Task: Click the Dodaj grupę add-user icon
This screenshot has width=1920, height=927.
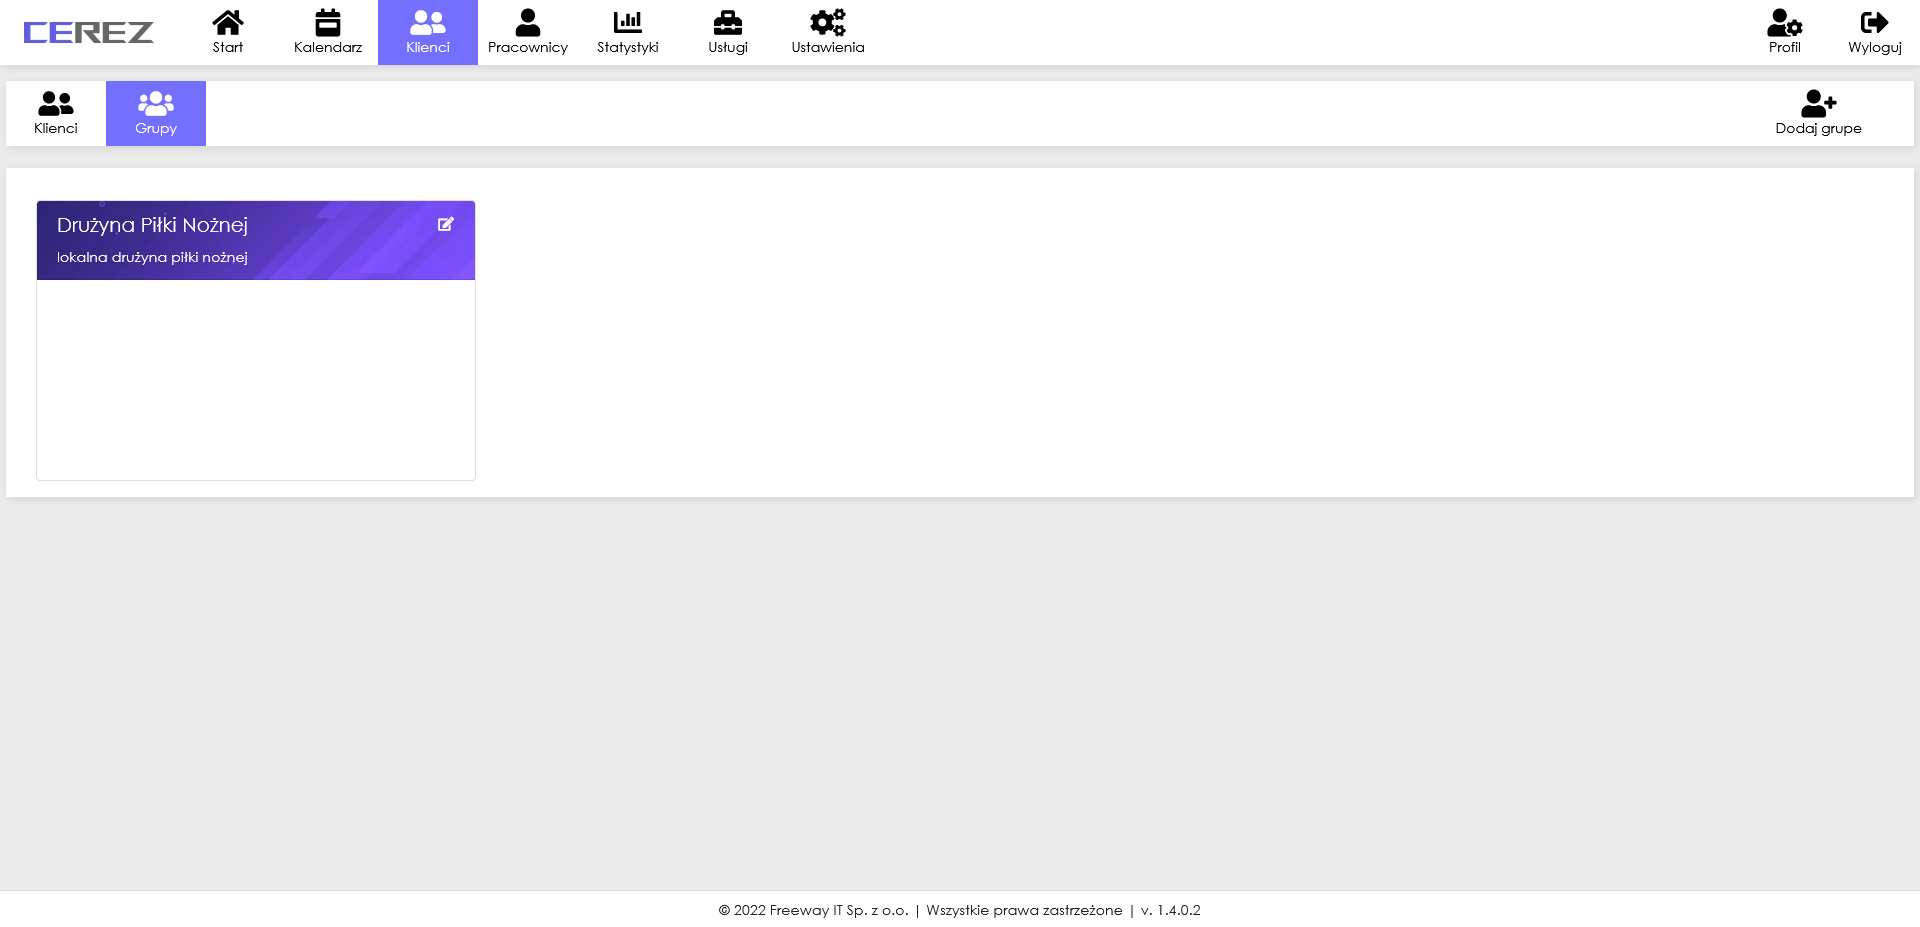Action: (1819, 103)
